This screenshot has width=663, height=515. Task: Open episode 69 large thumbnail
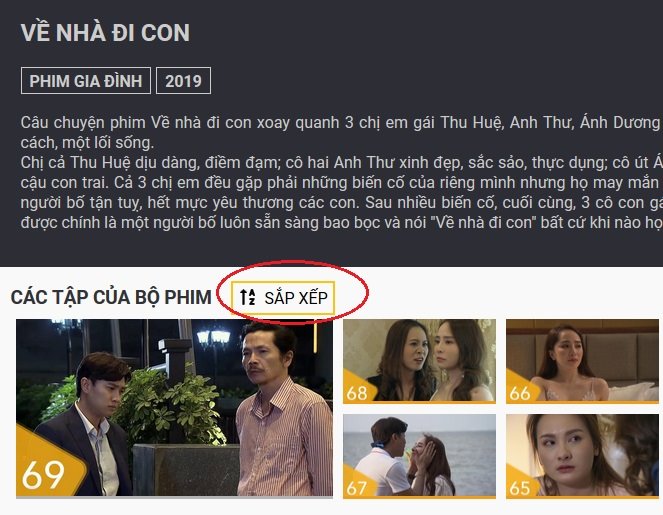pos(174,408)
